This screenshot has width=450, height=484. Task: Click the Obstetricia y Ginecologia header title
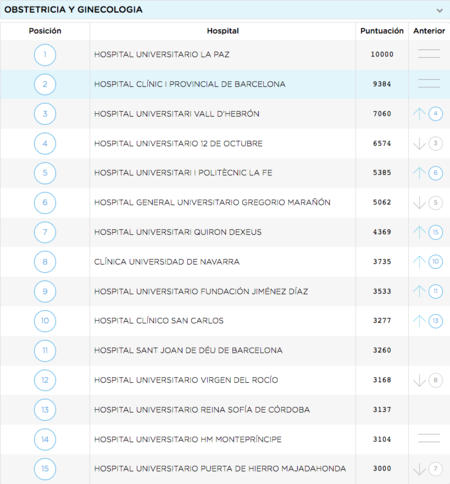point(73,10)
